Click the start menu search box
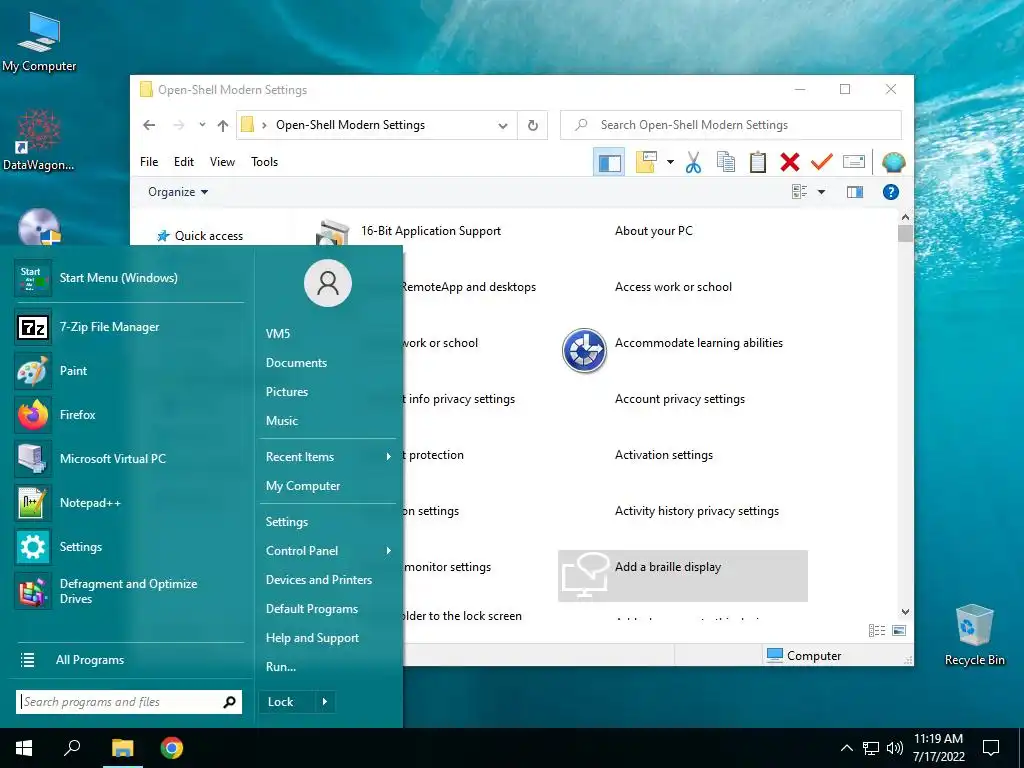Screen dimensions: 1024x768 [129, 702]
